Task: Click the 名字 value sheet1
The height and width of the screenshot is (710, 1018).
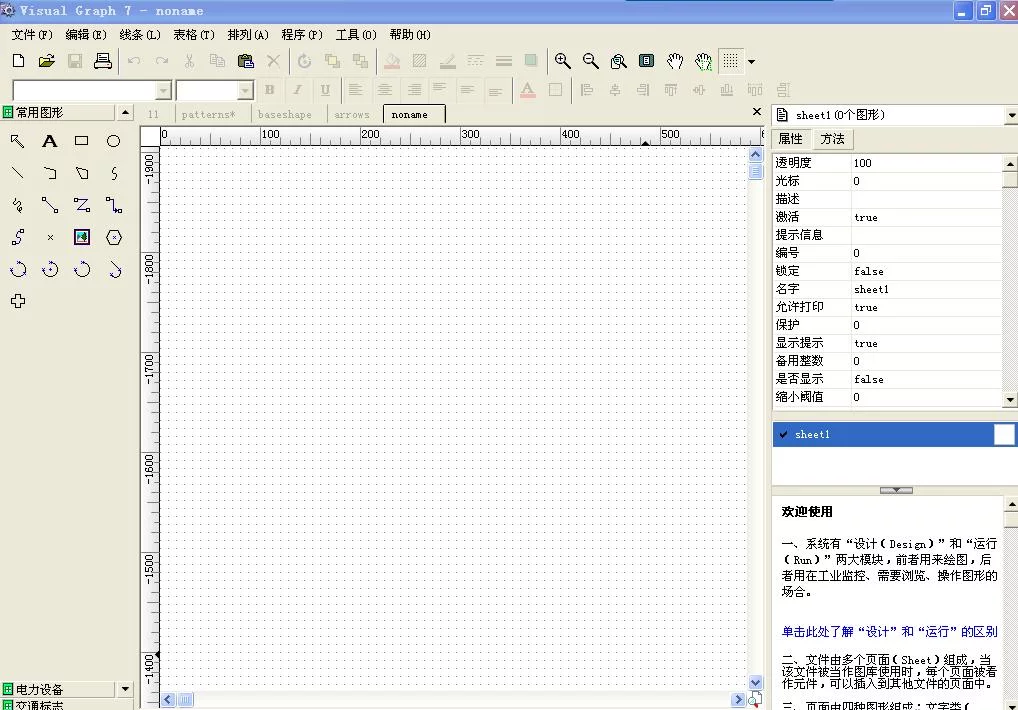Action: tap(926, 289)
